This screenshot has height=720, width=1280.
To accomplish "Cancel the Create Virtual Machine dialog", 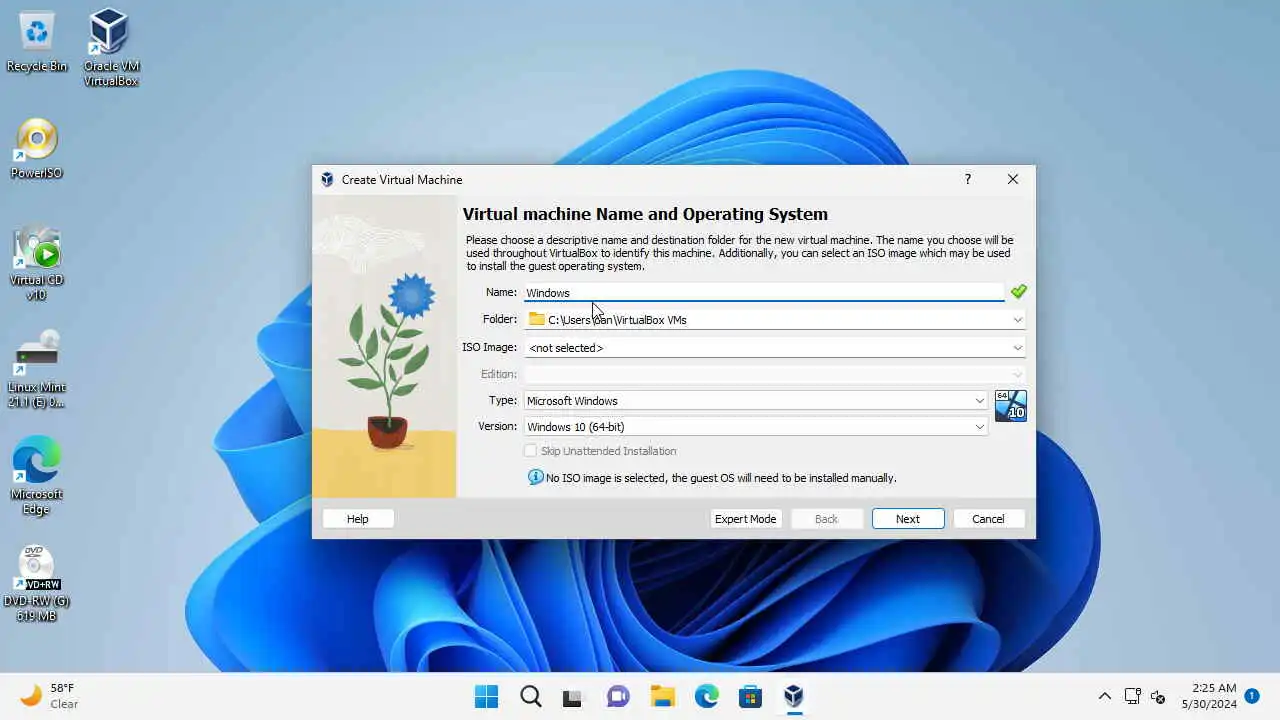I will (988, 518).
